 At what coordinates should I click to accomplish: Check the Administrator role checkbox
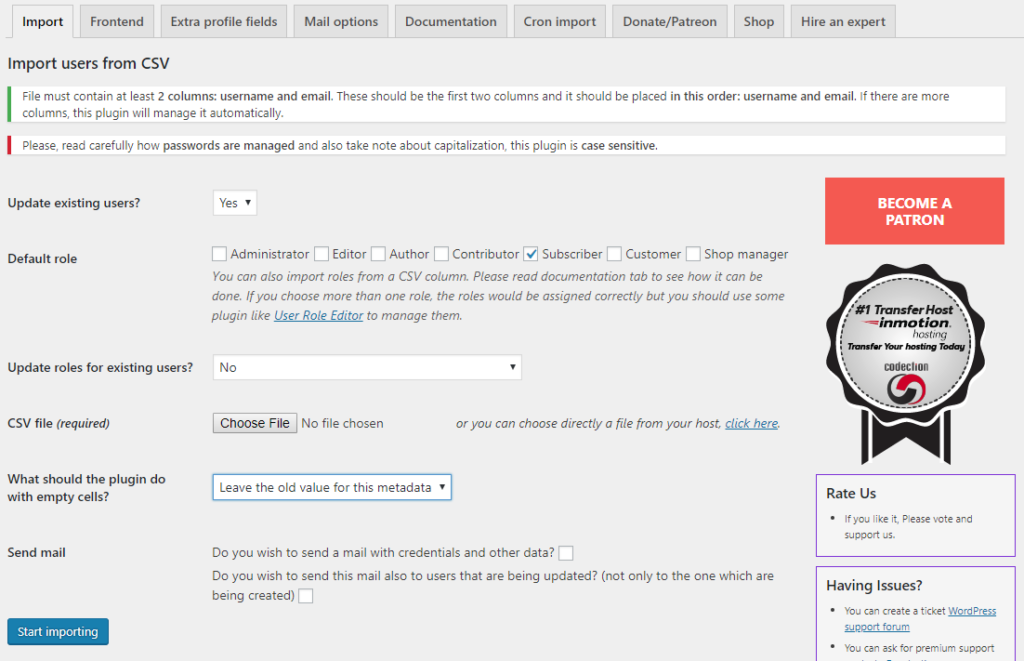(219, 253)
